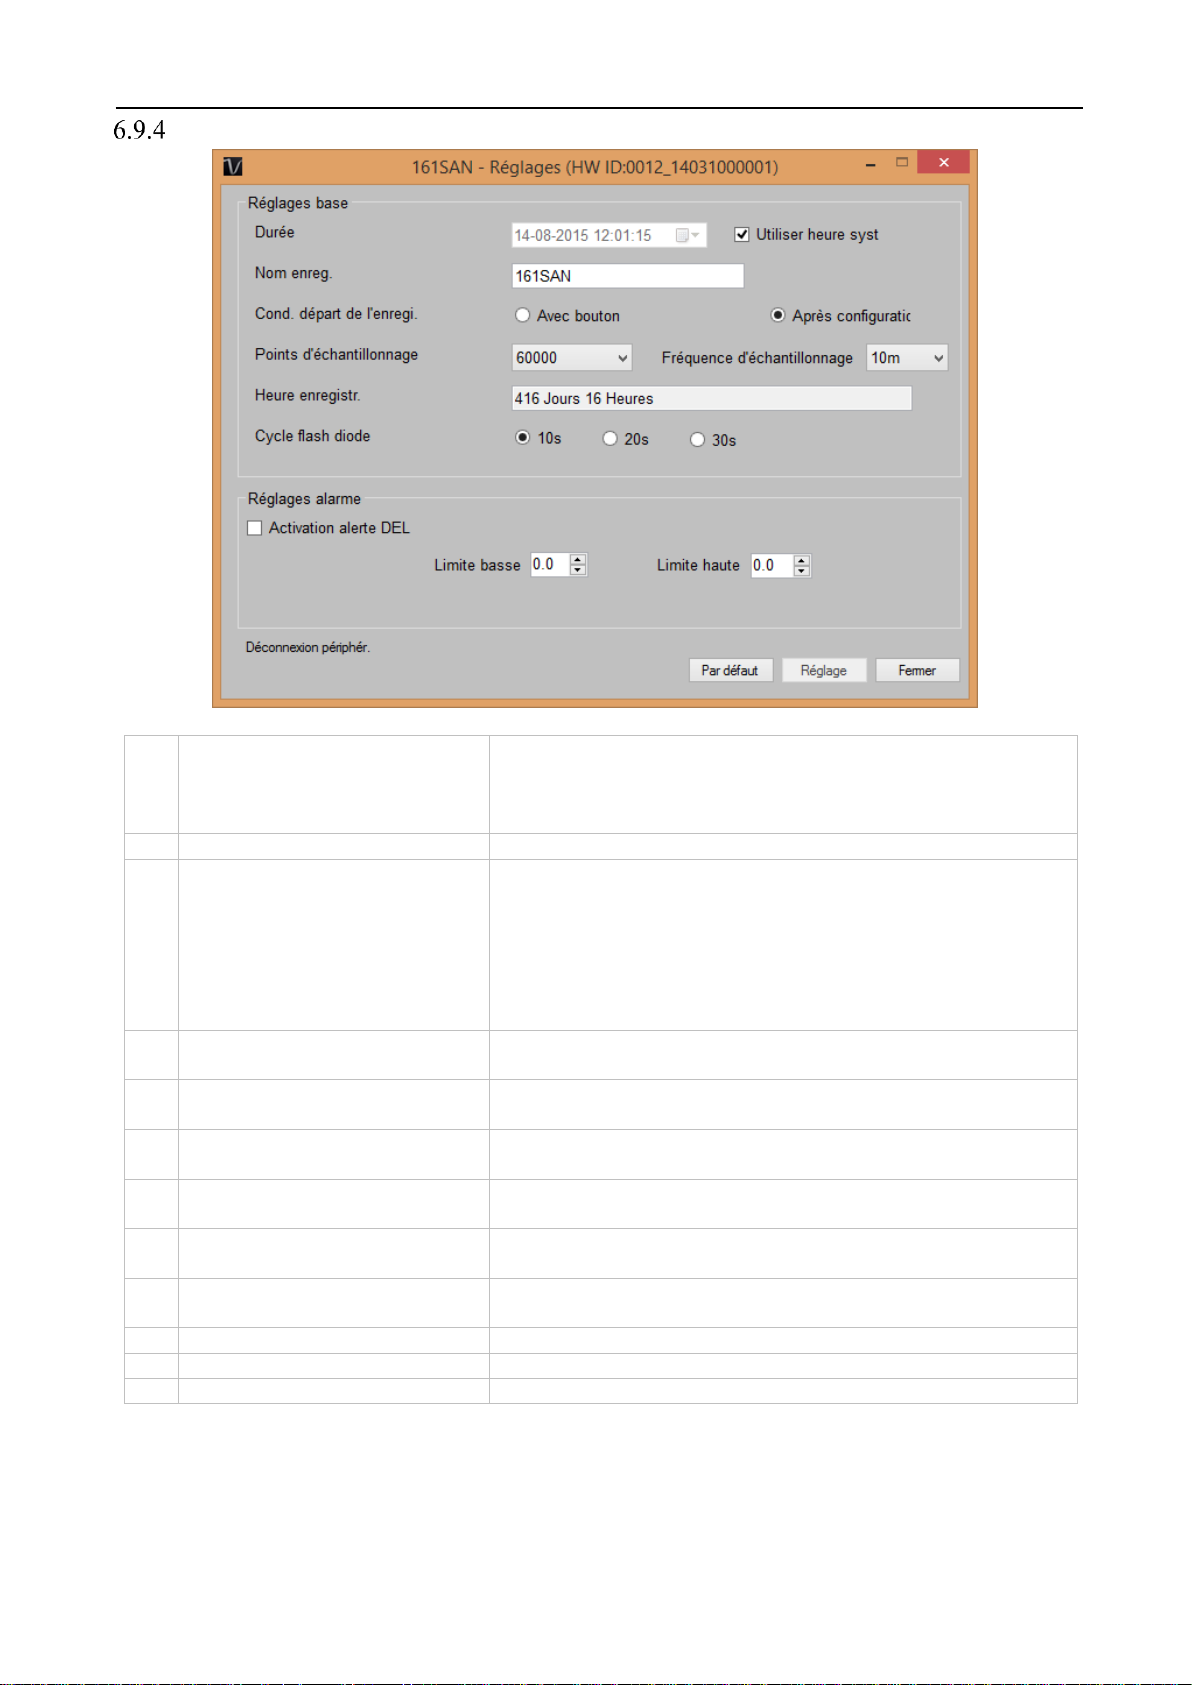Enable 'Activation alerte DEL' checkbox

click(255, 528)
